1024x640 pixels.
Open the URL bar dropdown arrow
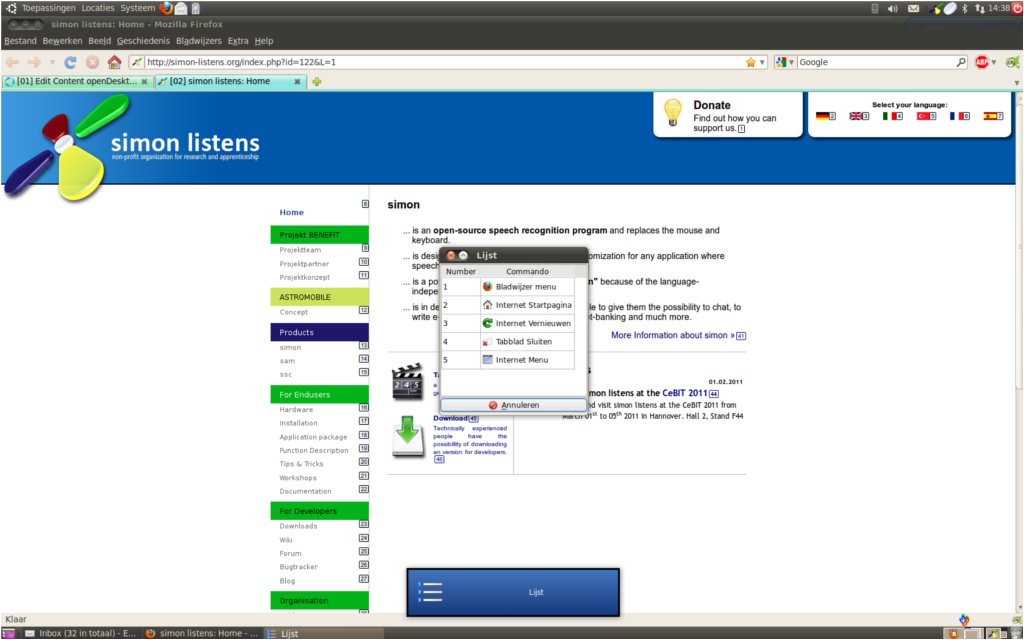click(762, 63)
